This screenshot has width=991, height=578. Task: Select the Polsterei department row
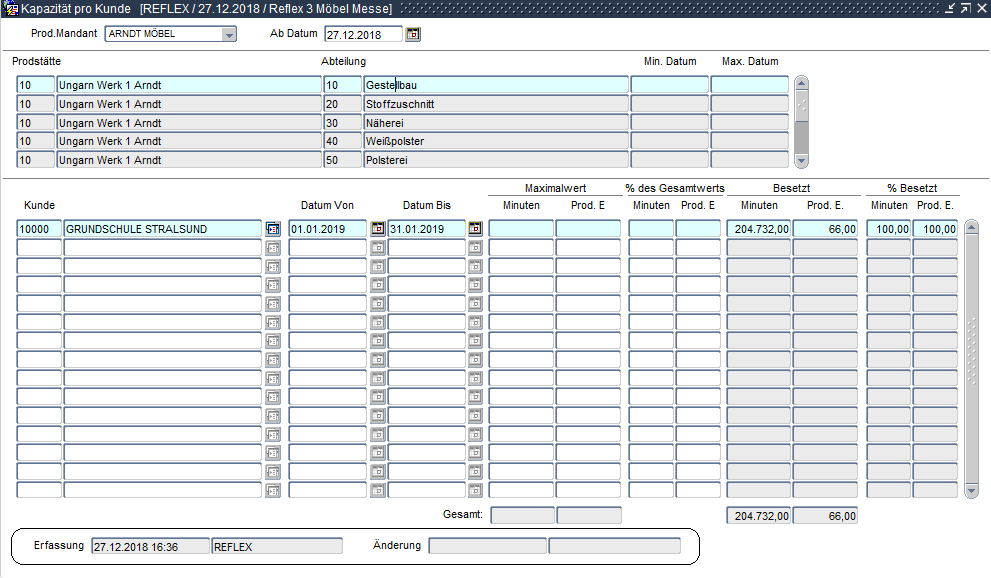click(x=496, y=160)
